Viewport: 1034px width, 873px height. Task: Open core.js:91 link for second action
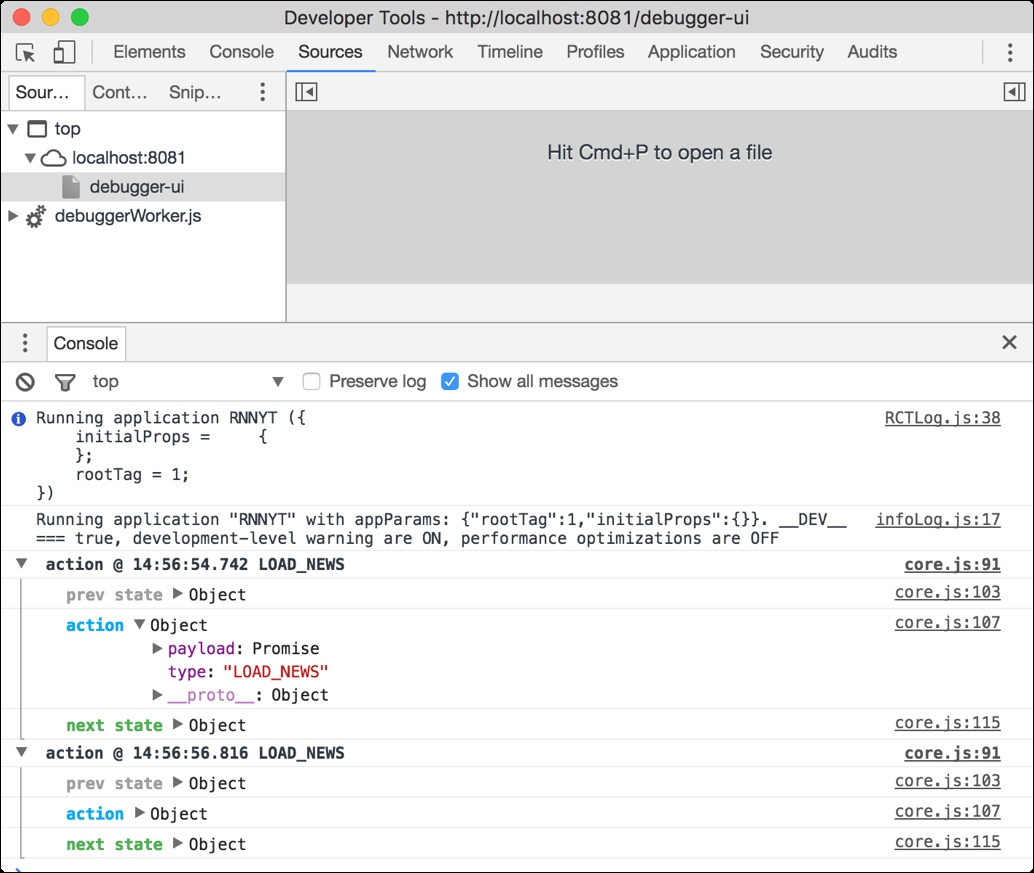tap(952, 753)
